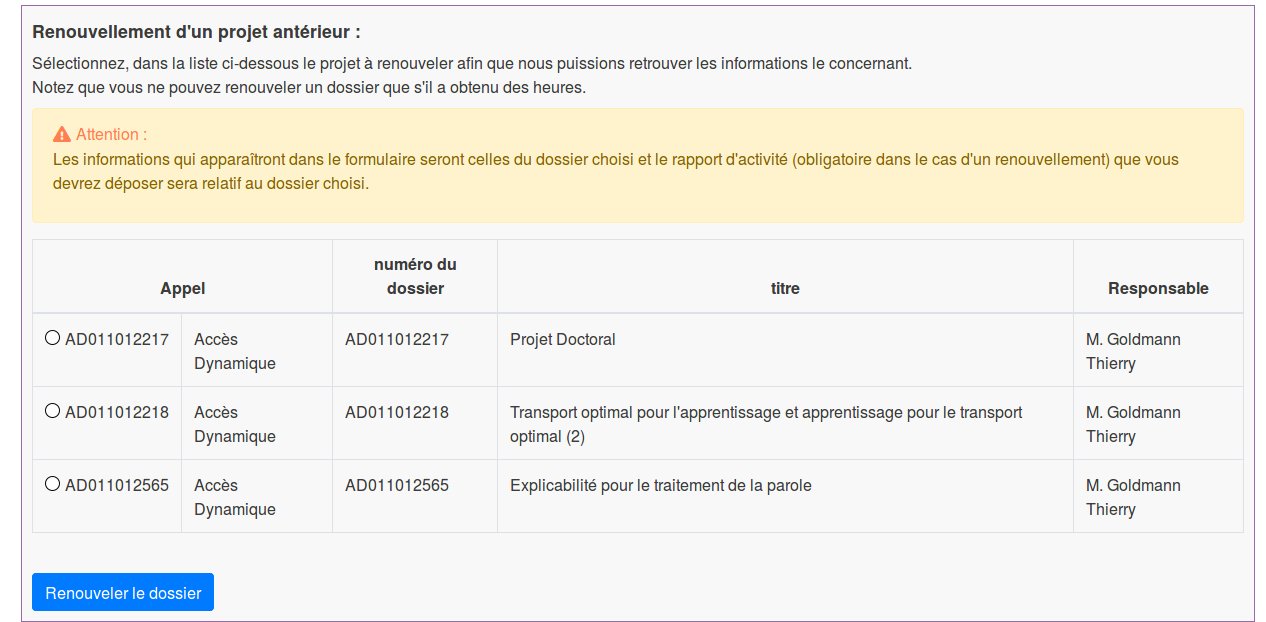Click the Accès Dynamique cell in last row
1266x622 pixels.
[x=233, y=497]
